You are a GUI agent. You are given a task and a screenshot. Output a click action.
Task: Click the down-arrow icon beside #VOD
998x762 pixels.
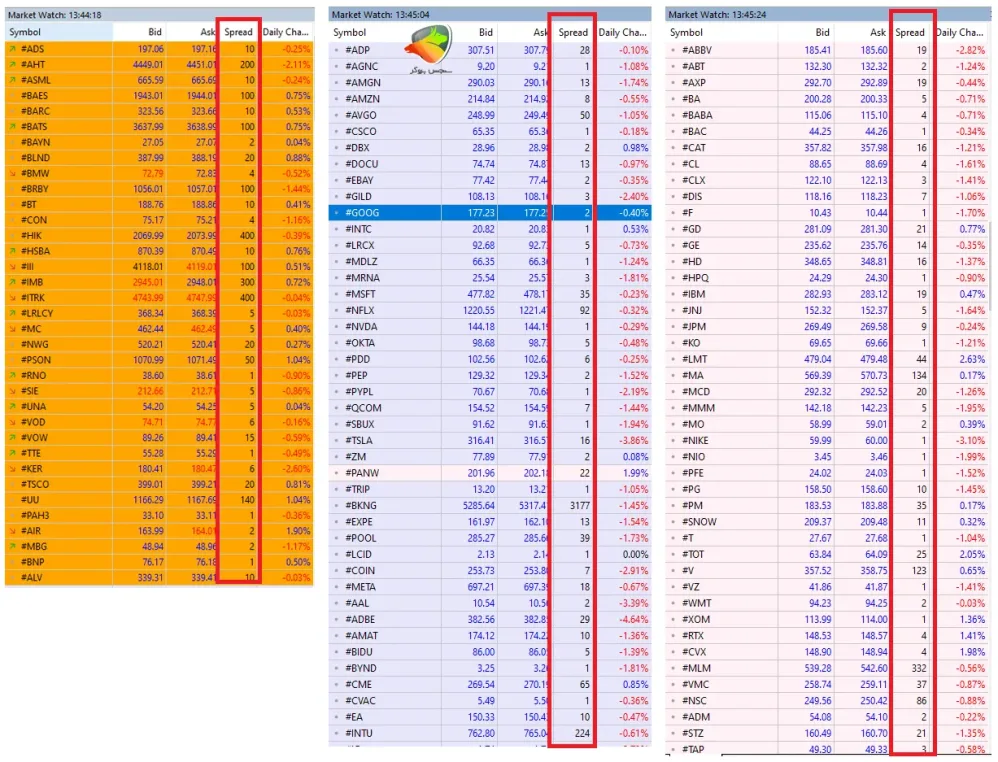(13, 422)
